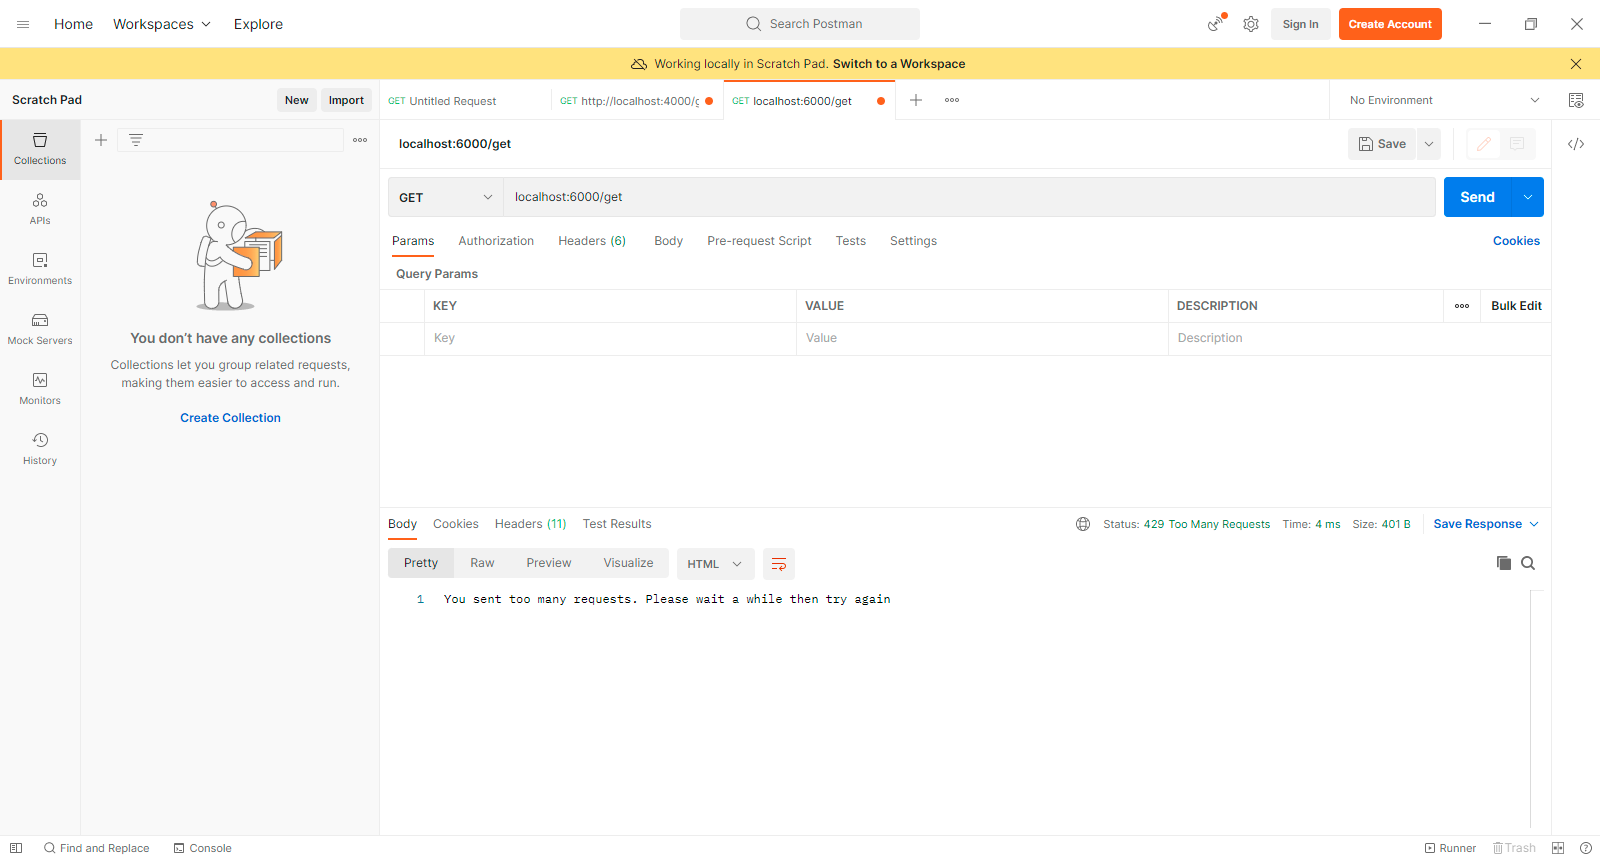Image resolution: width=1600 pixels, height=860 pixels.
Task: Open History in the sidebar
Action: (x=40, y=449)
